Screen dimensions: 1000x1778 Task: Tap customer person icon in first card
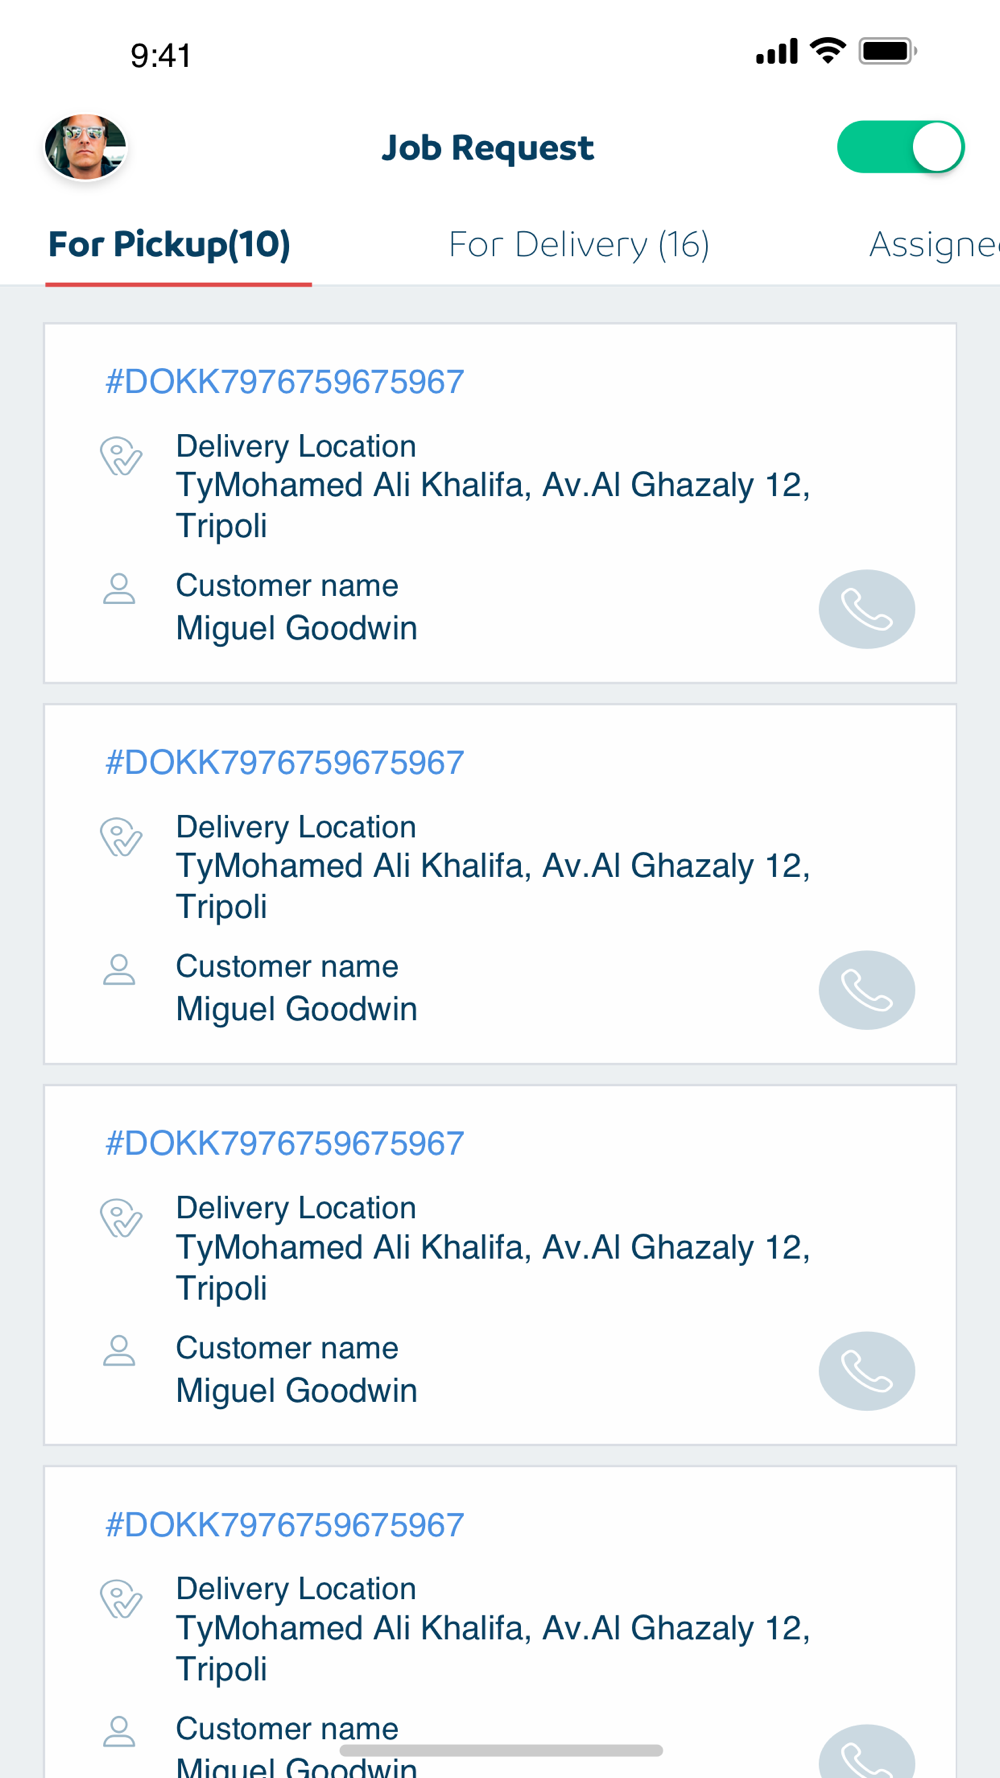[119, 589]
